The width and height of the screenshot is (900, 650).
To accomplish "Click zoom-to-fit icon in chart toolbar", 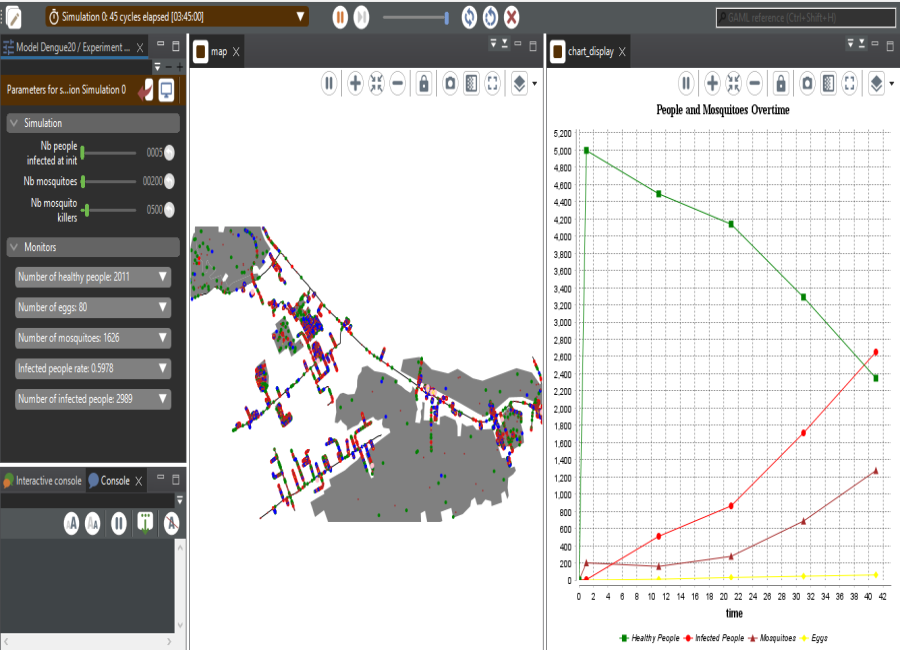I will [x=733, y=84].
